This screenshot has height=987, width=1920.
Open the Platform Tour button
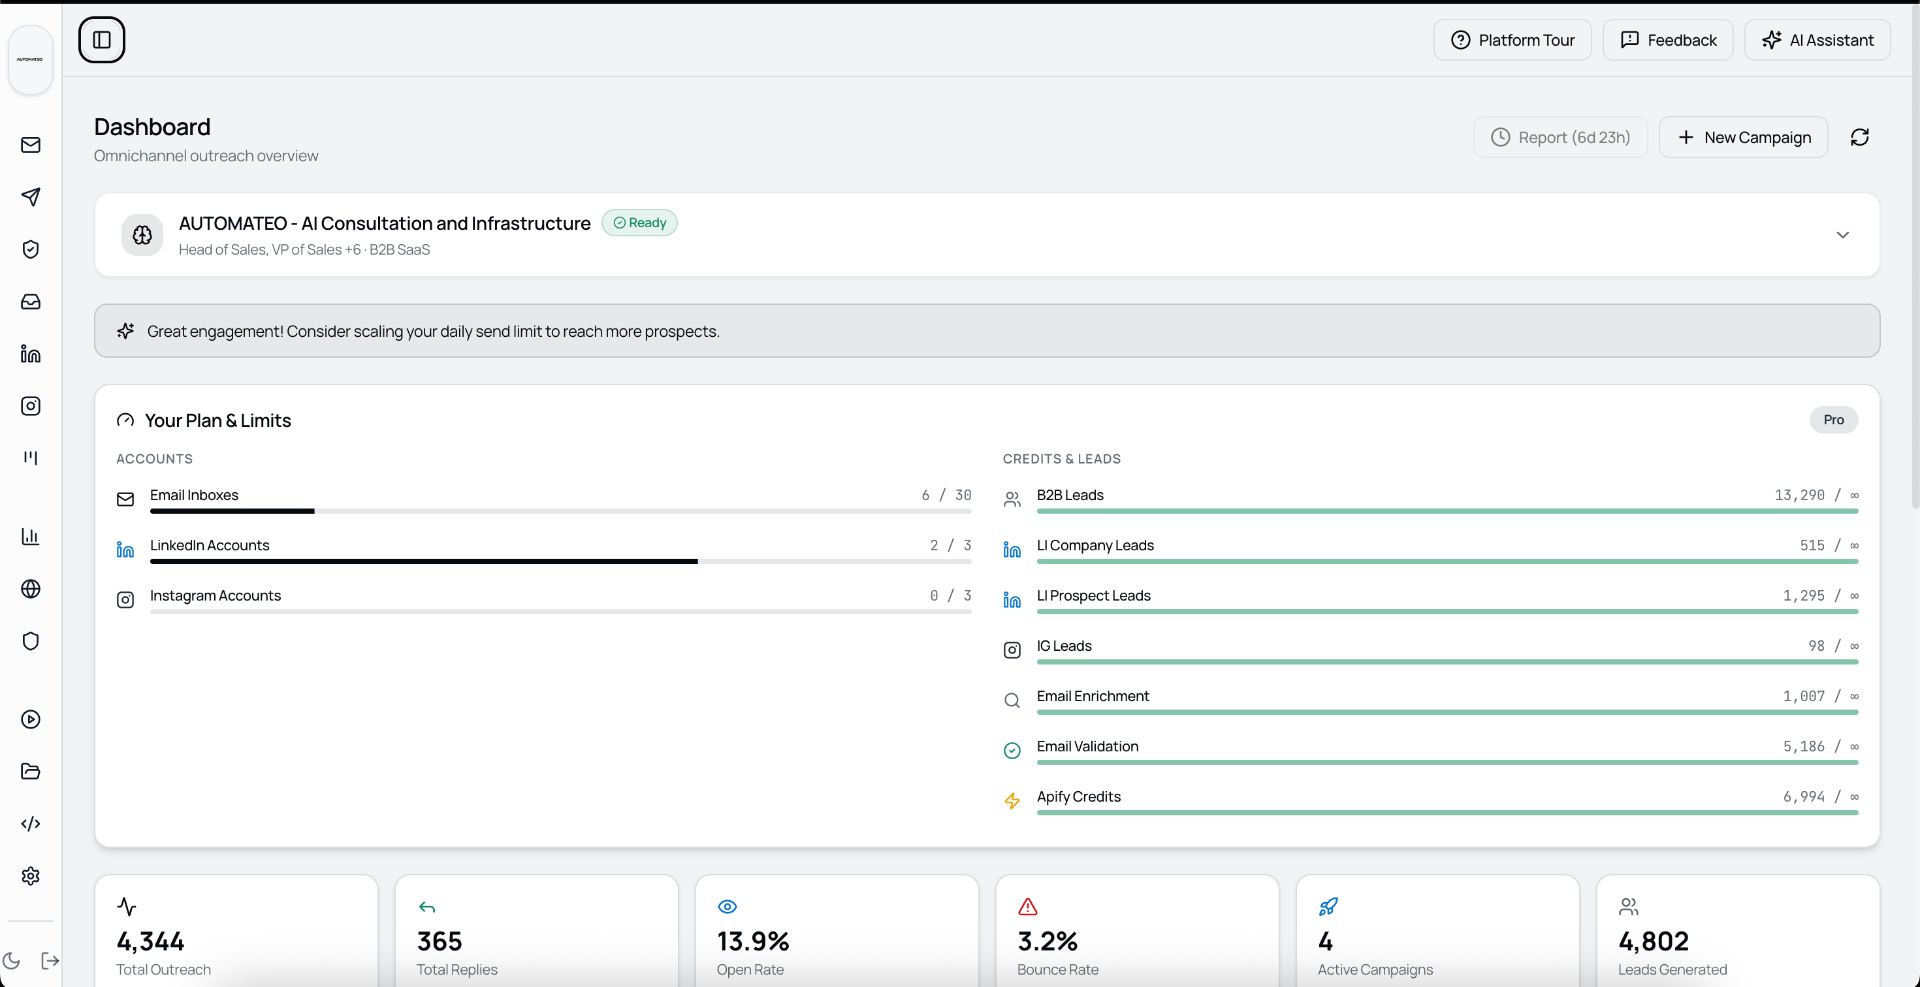pyautogui.click(x=1512, y=40)
